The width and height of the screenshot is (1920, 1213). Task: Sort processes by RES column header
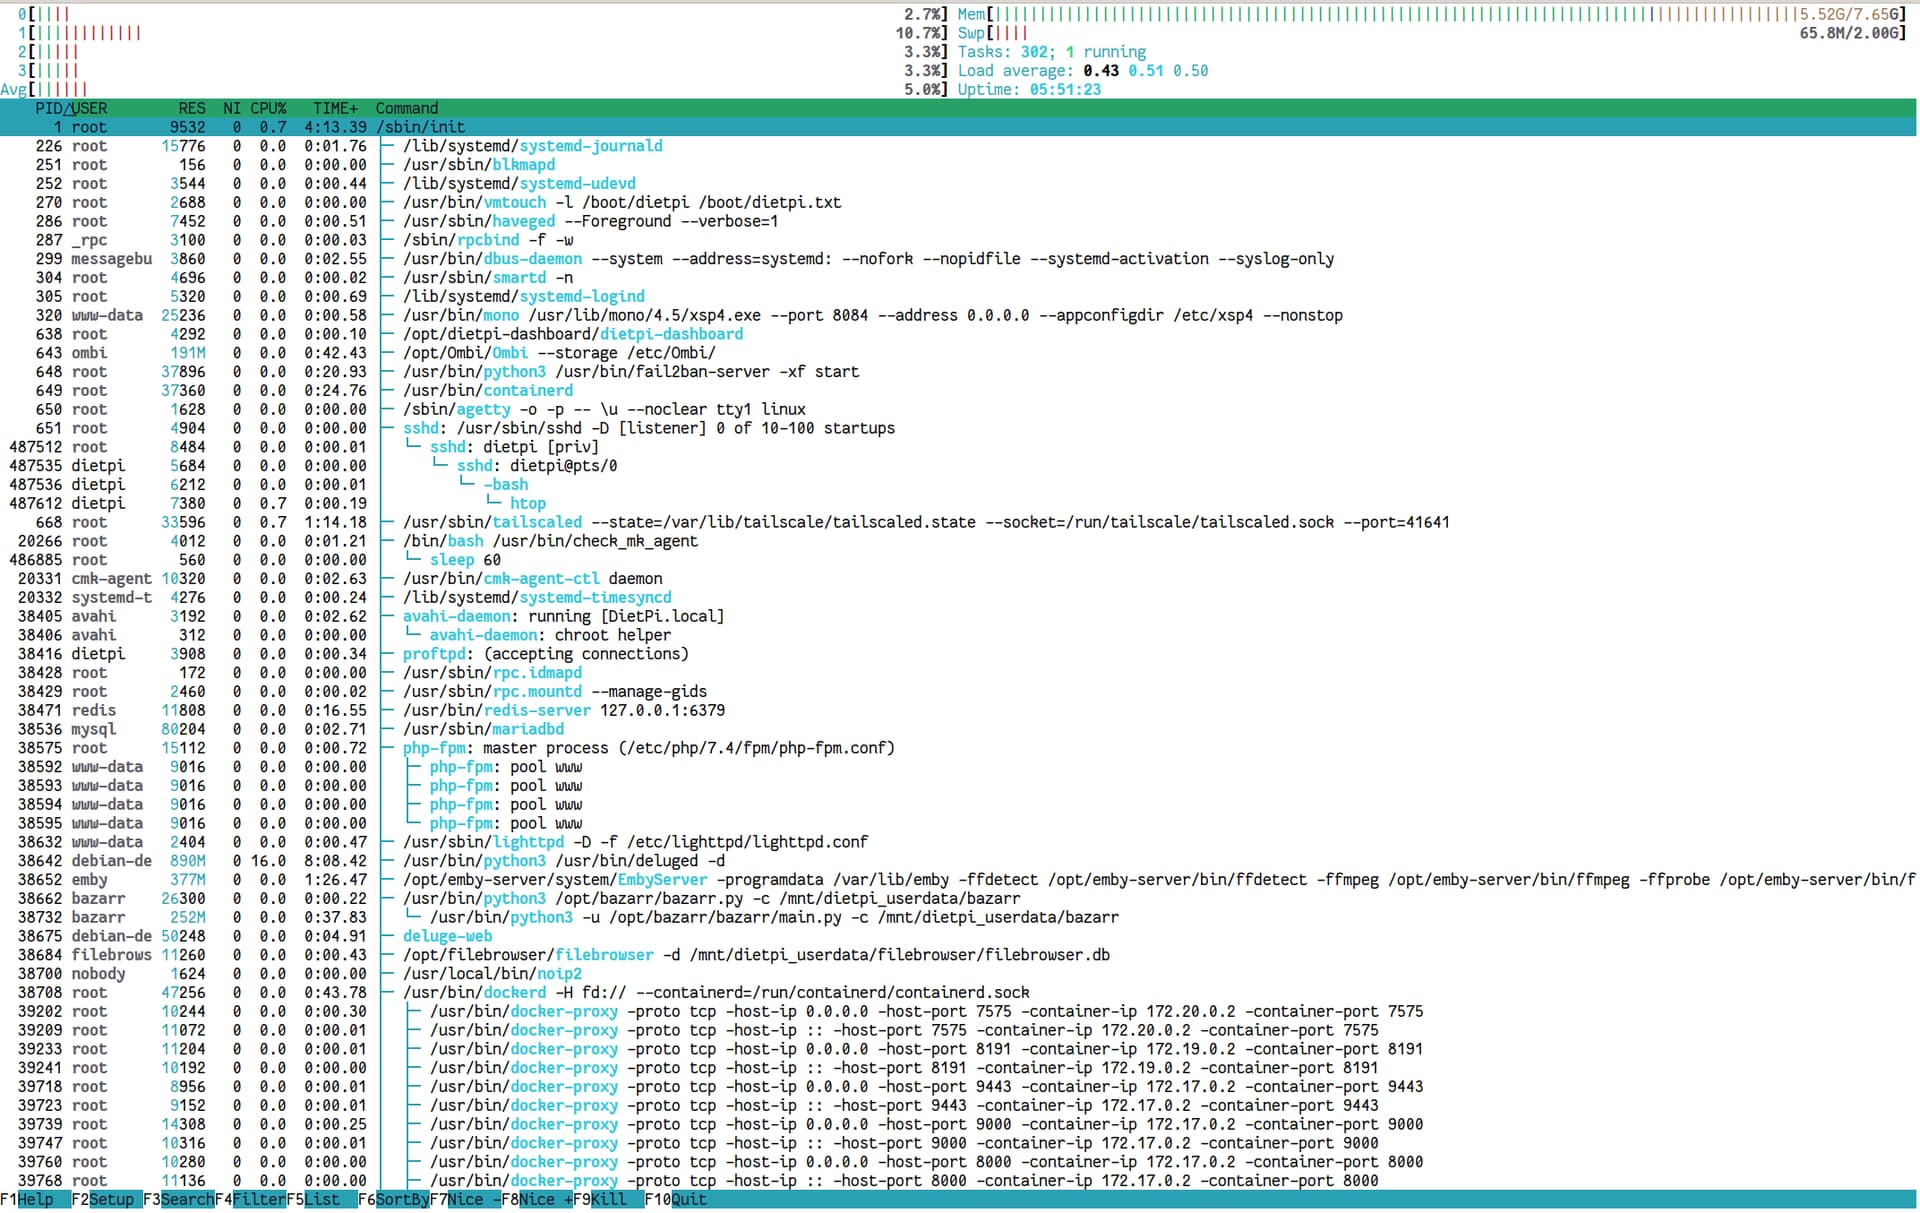(192, 108)
